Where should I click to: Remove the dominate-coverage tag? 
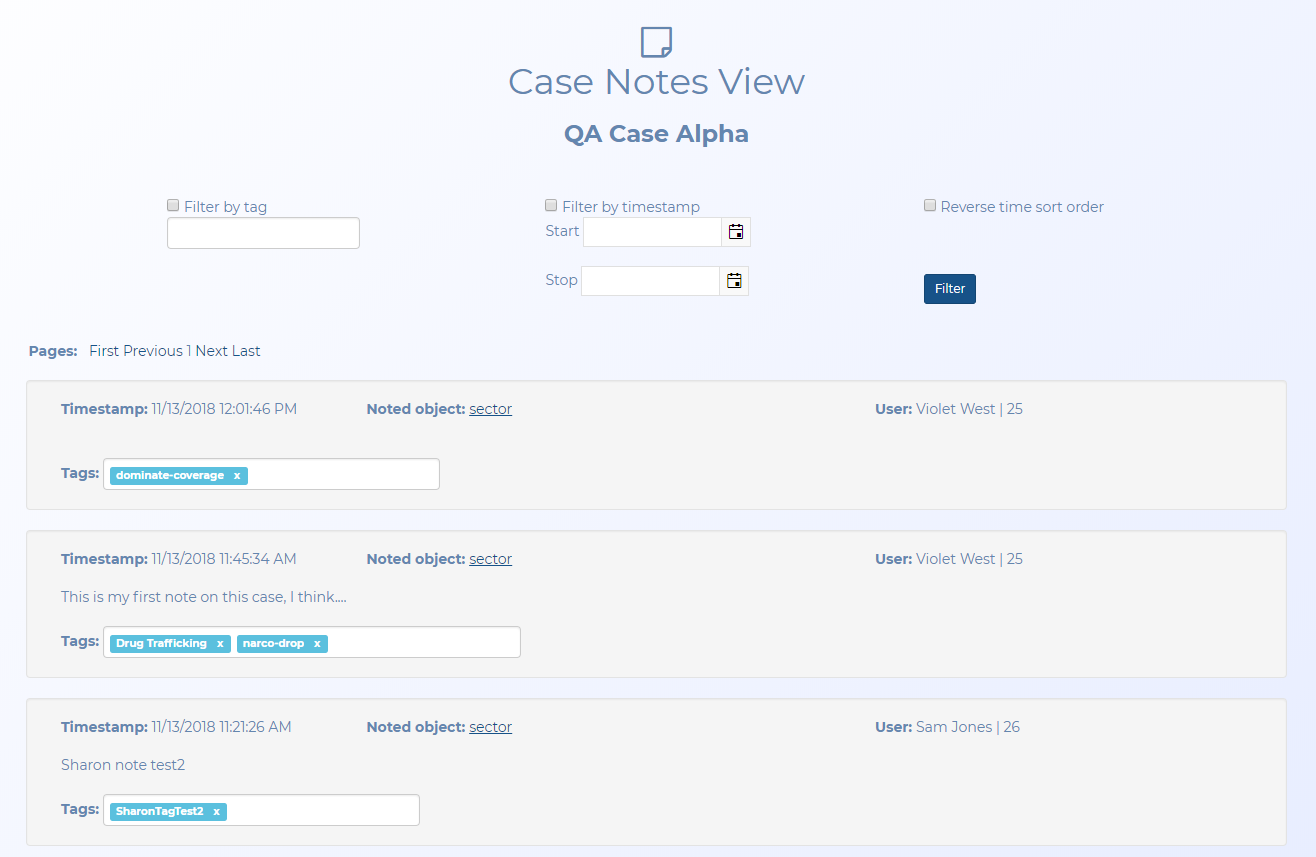tap(237, 476)
